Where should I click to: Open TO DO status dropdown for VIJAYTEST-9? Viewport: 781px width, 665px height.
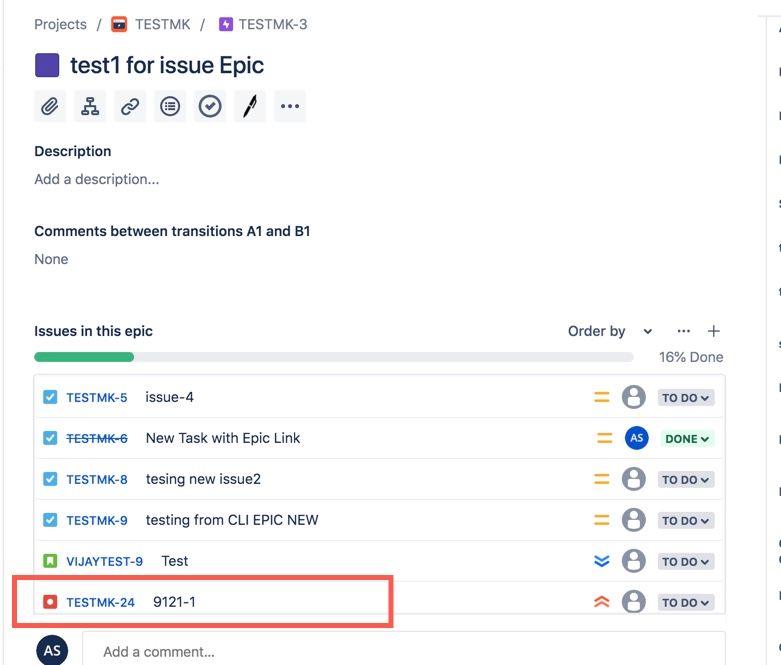point(686,562)
